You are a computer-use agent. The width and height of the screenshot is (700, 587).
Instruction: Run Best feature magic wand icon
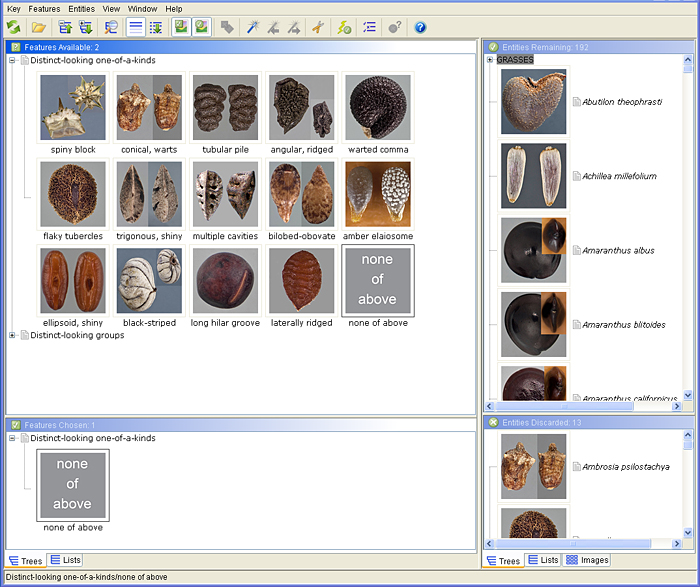click(253, 28)
